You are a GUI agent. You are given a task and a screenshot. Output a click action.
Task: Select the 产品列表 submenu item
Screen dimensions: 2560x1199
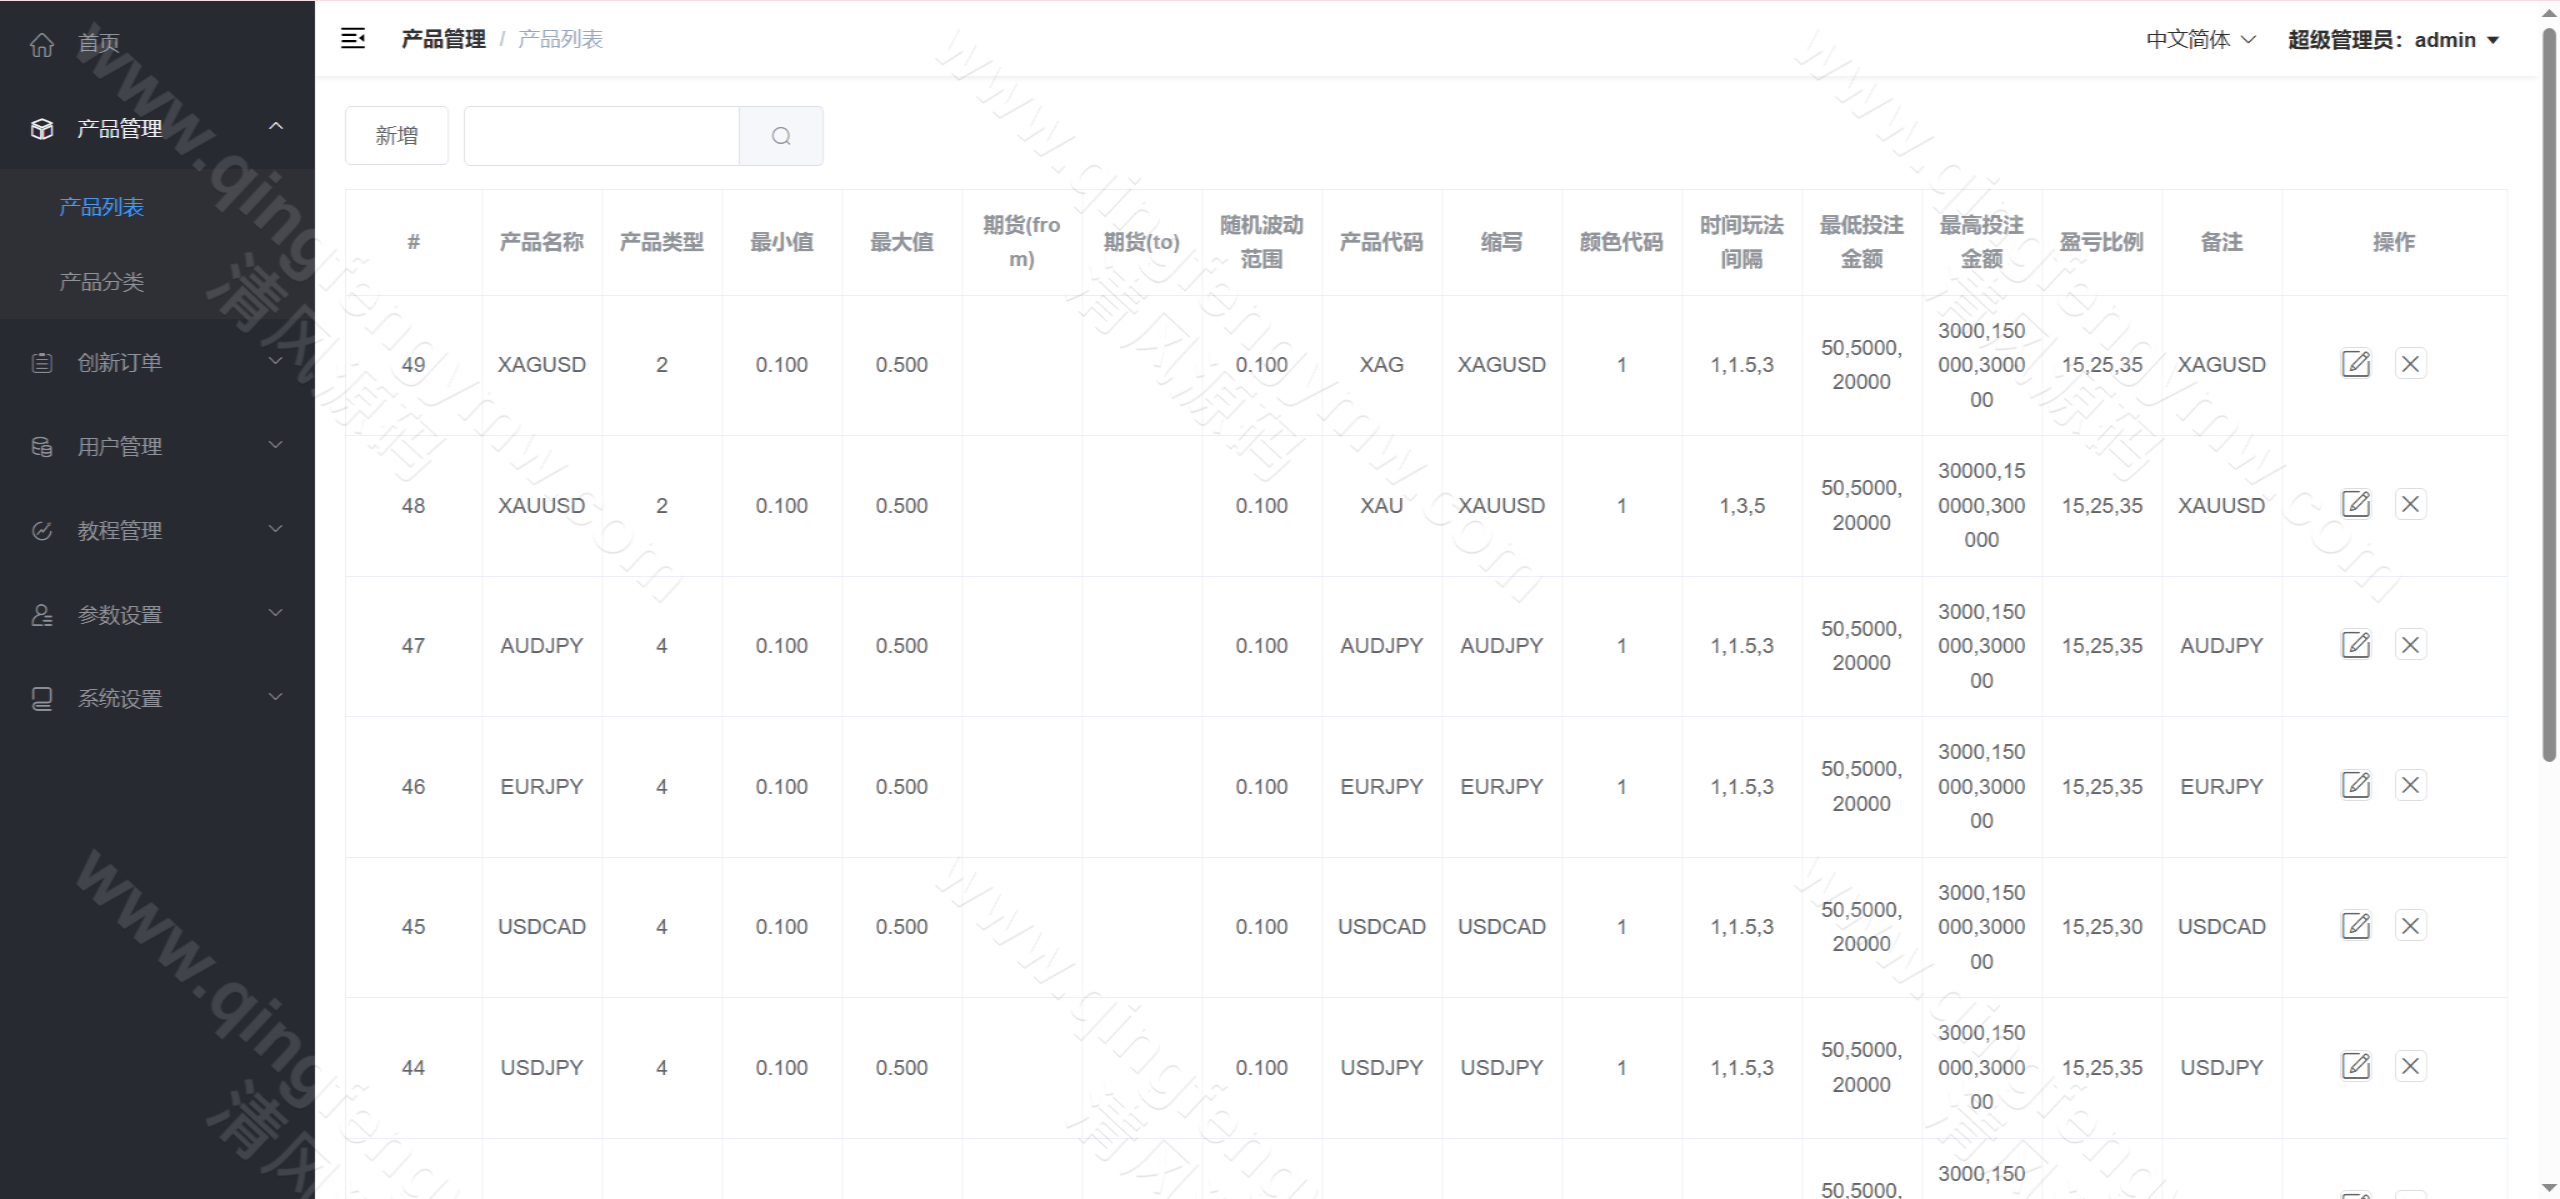point(102,207)
